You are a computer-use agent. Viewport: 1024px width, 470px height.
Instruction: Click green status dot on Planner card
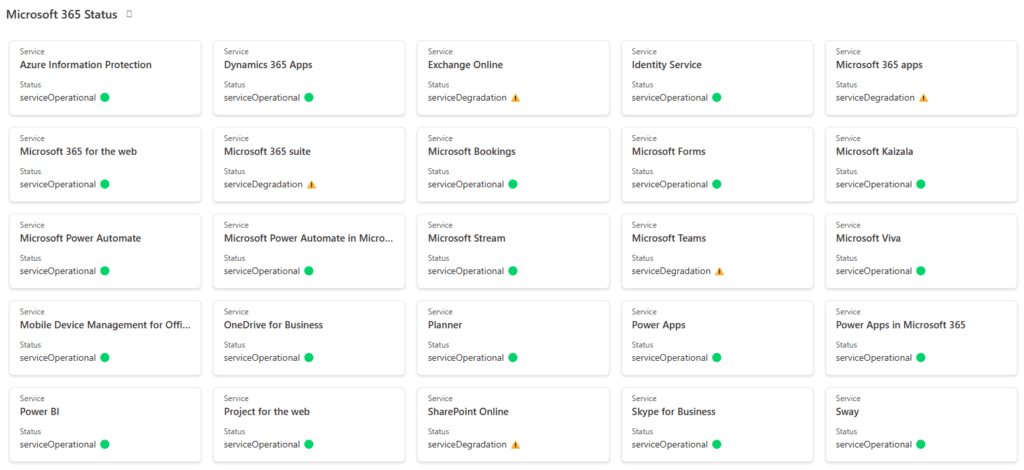(x=513, y=358)
